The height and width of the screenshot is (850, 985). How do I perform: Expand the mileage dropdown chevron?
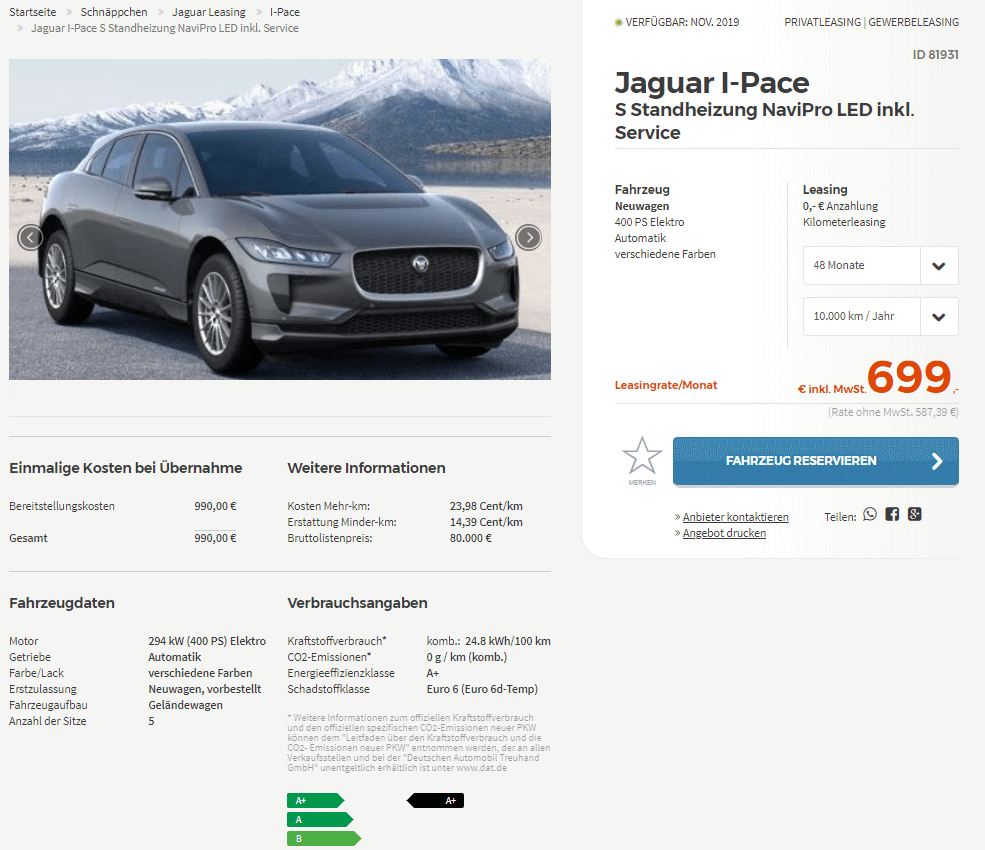(939, 317)
